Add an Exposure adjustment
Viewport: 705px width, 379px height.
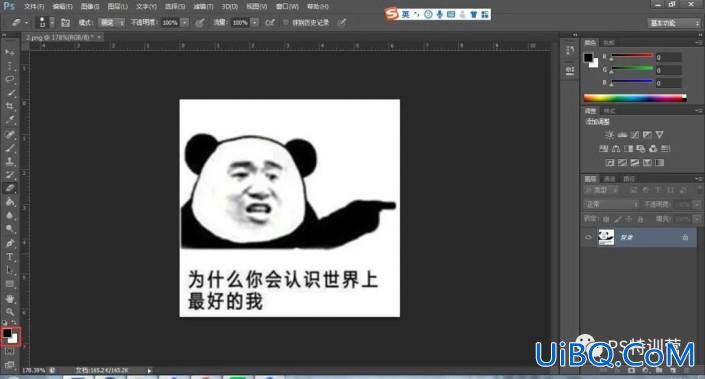[647, 134]
